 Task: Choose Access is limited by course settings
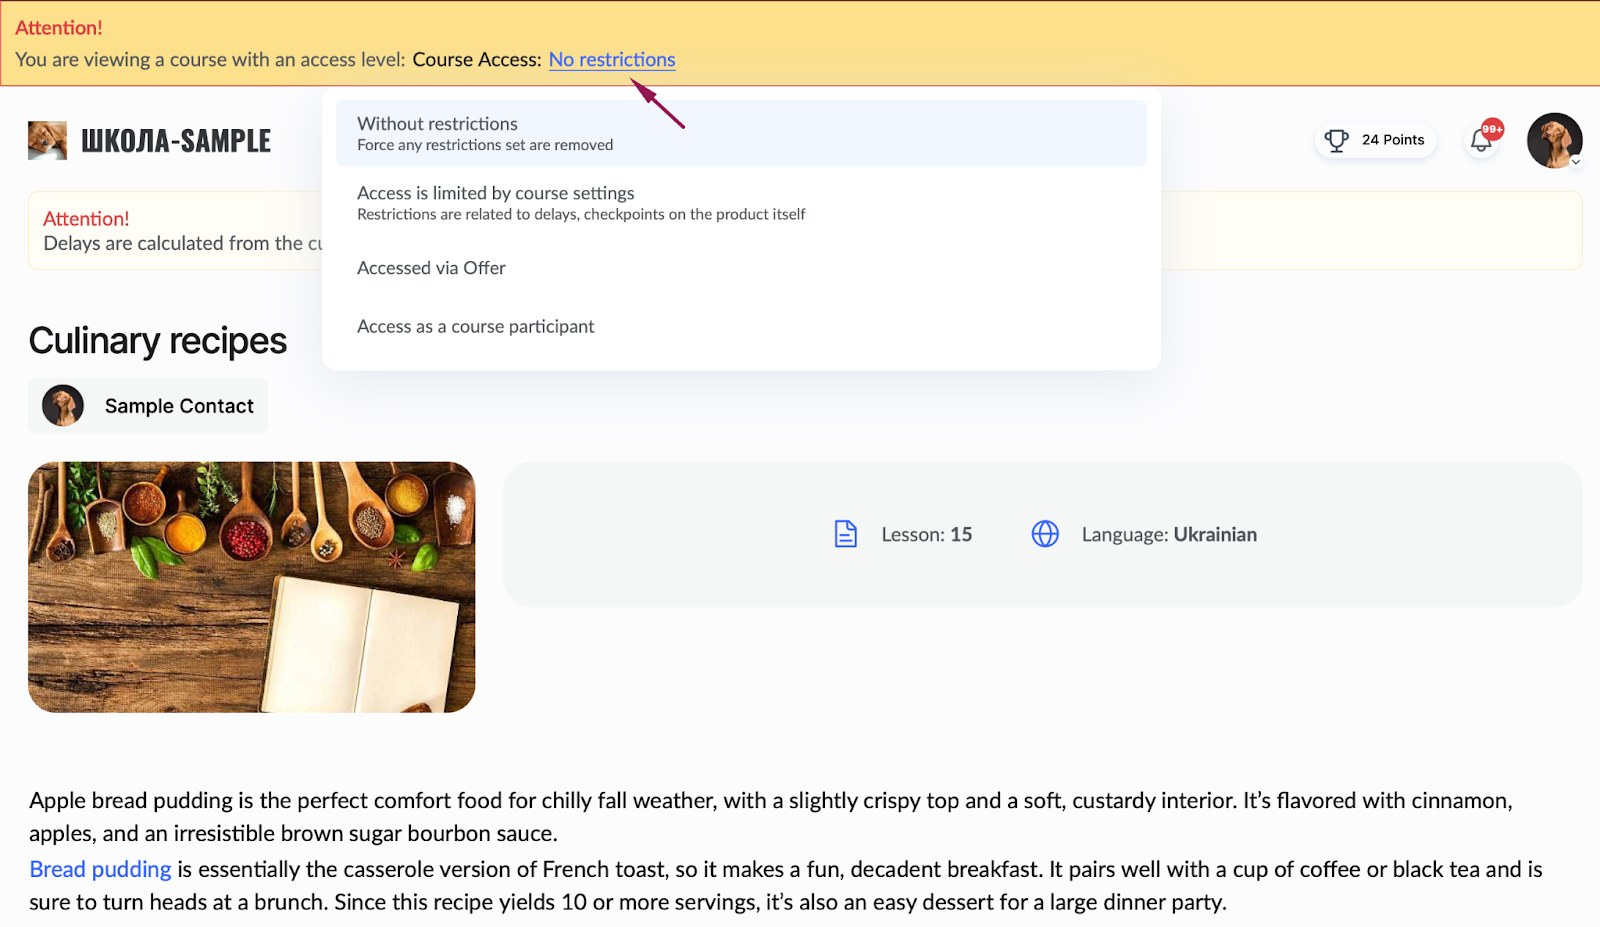[x=741, y=202]
